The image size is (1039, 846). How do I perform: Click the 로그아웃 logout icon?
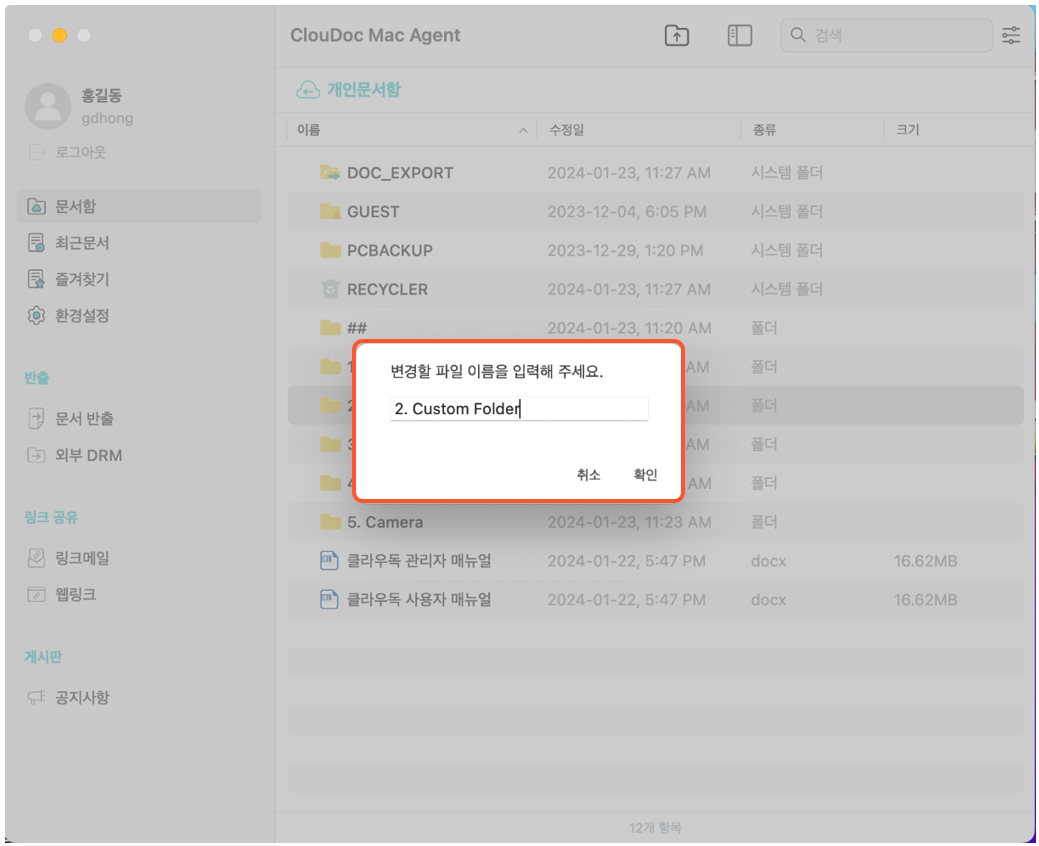pos(36,152)
